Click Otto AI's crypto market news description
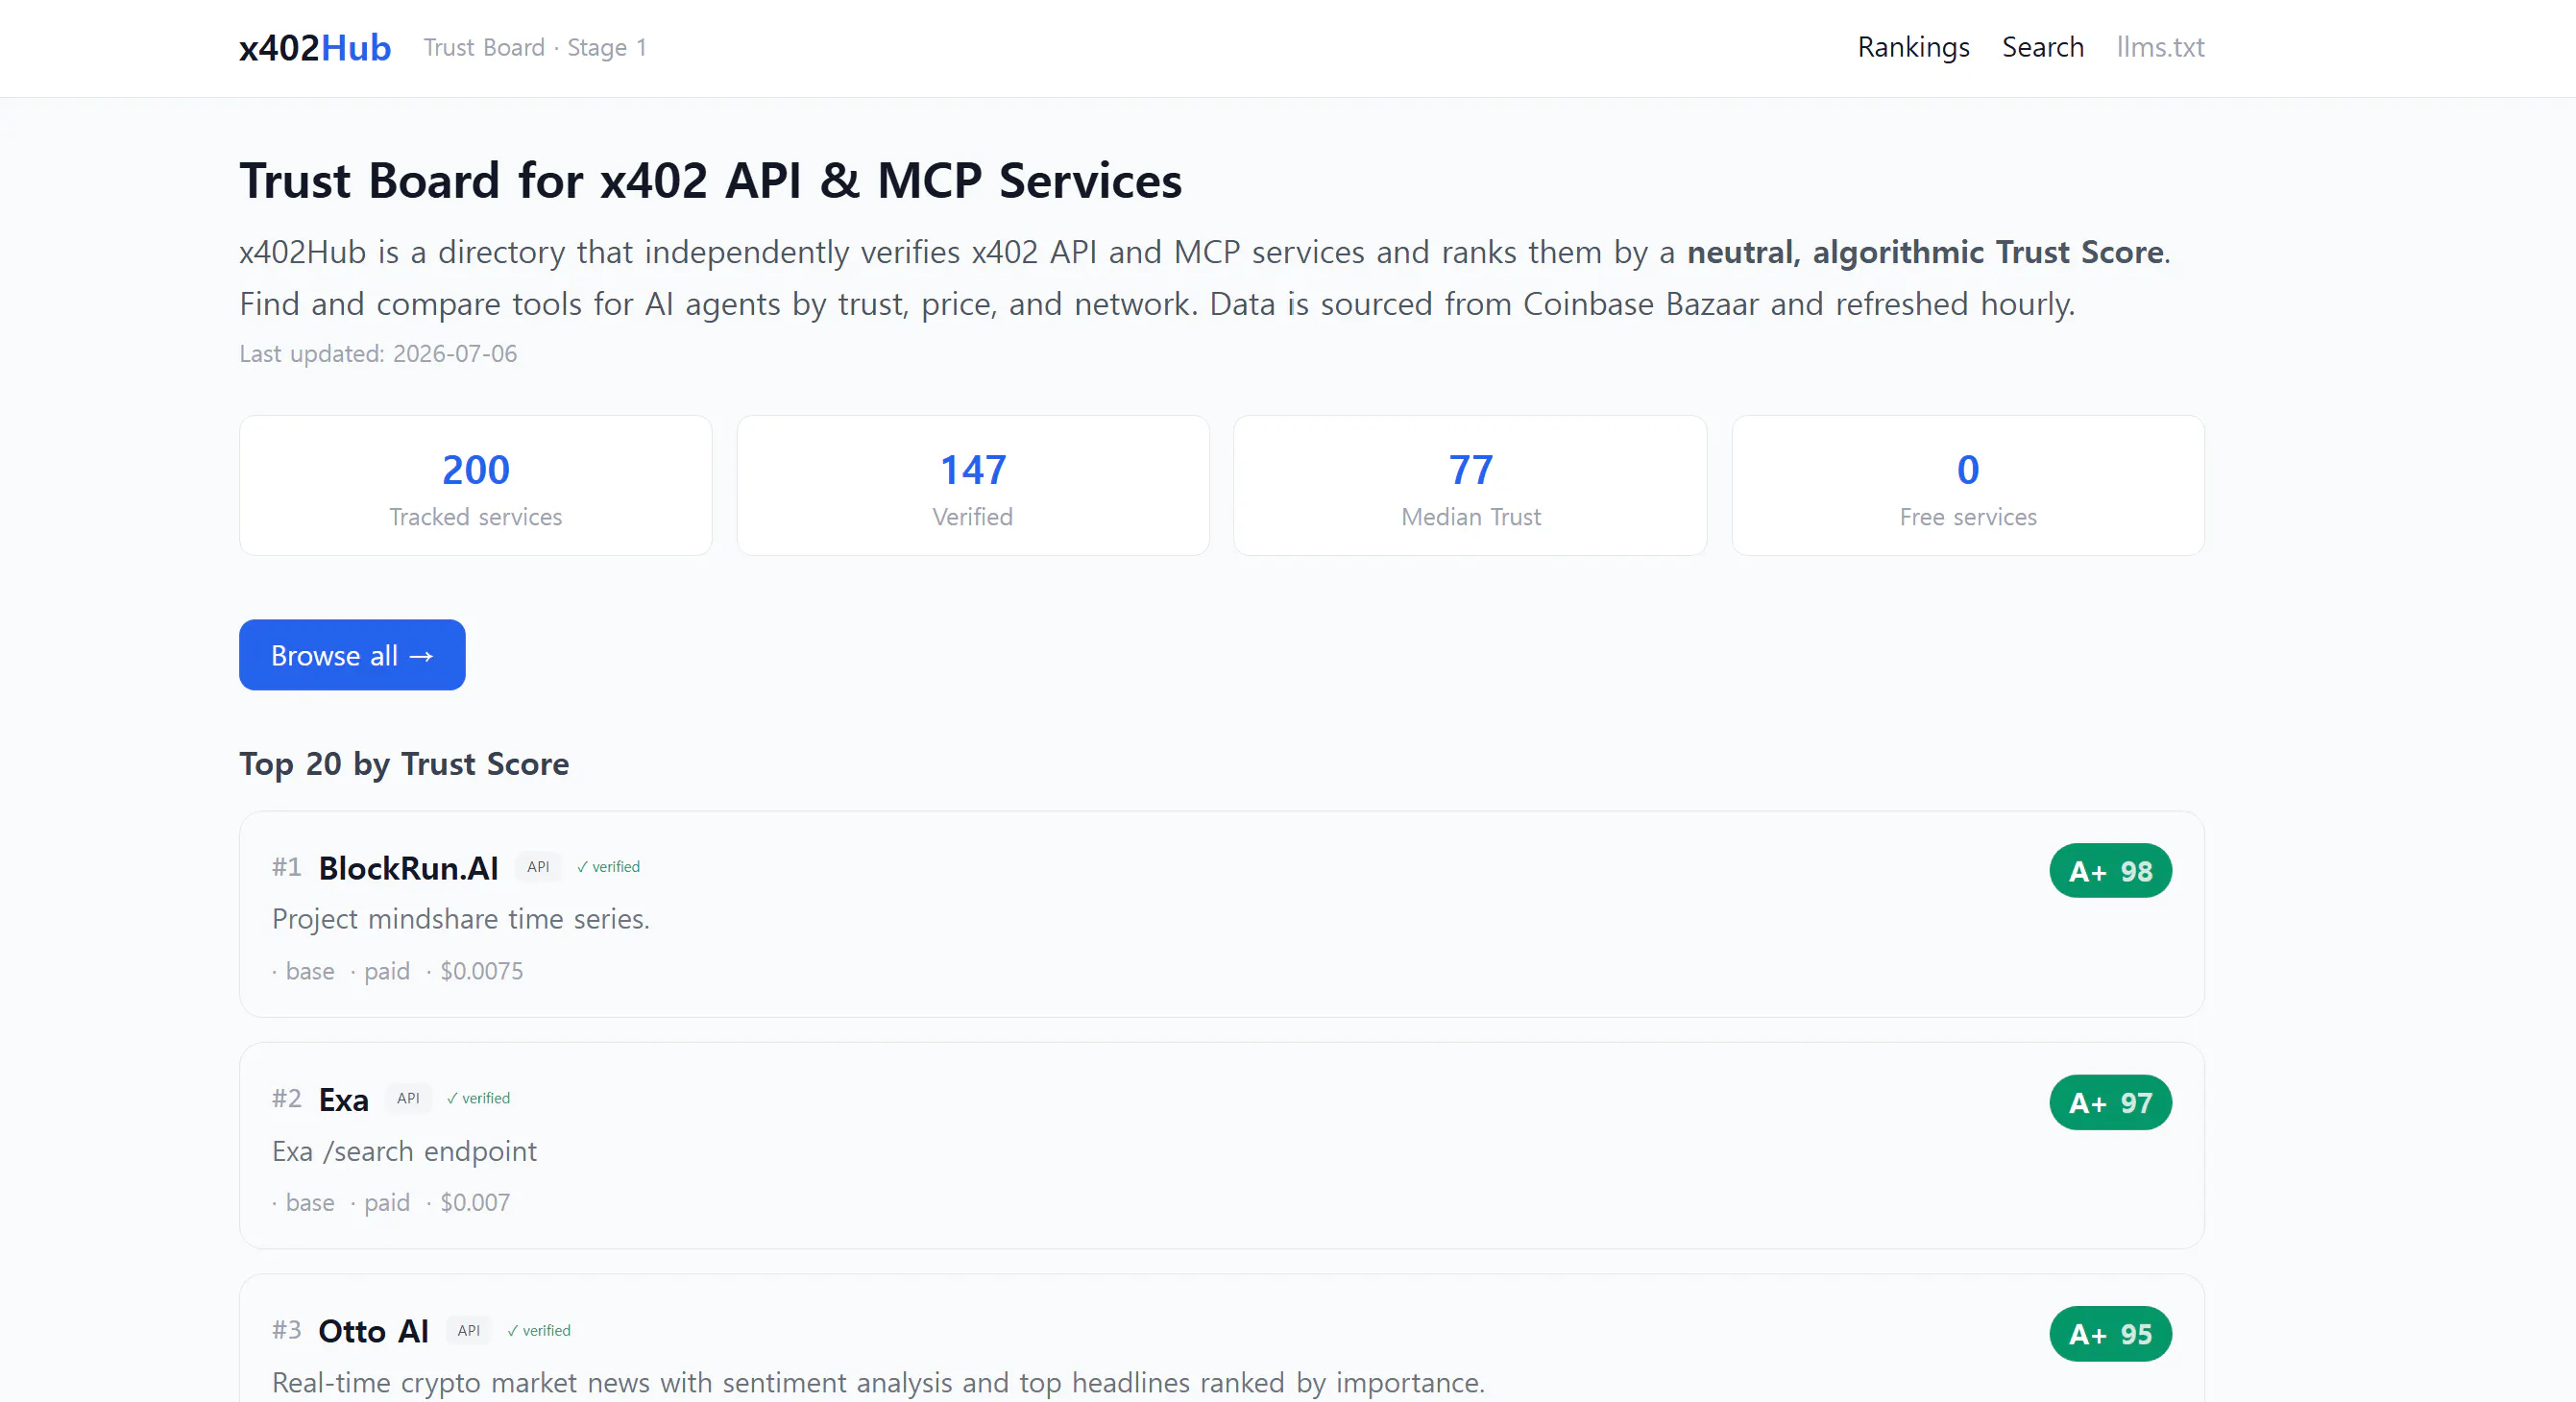 click(879, 1383)
